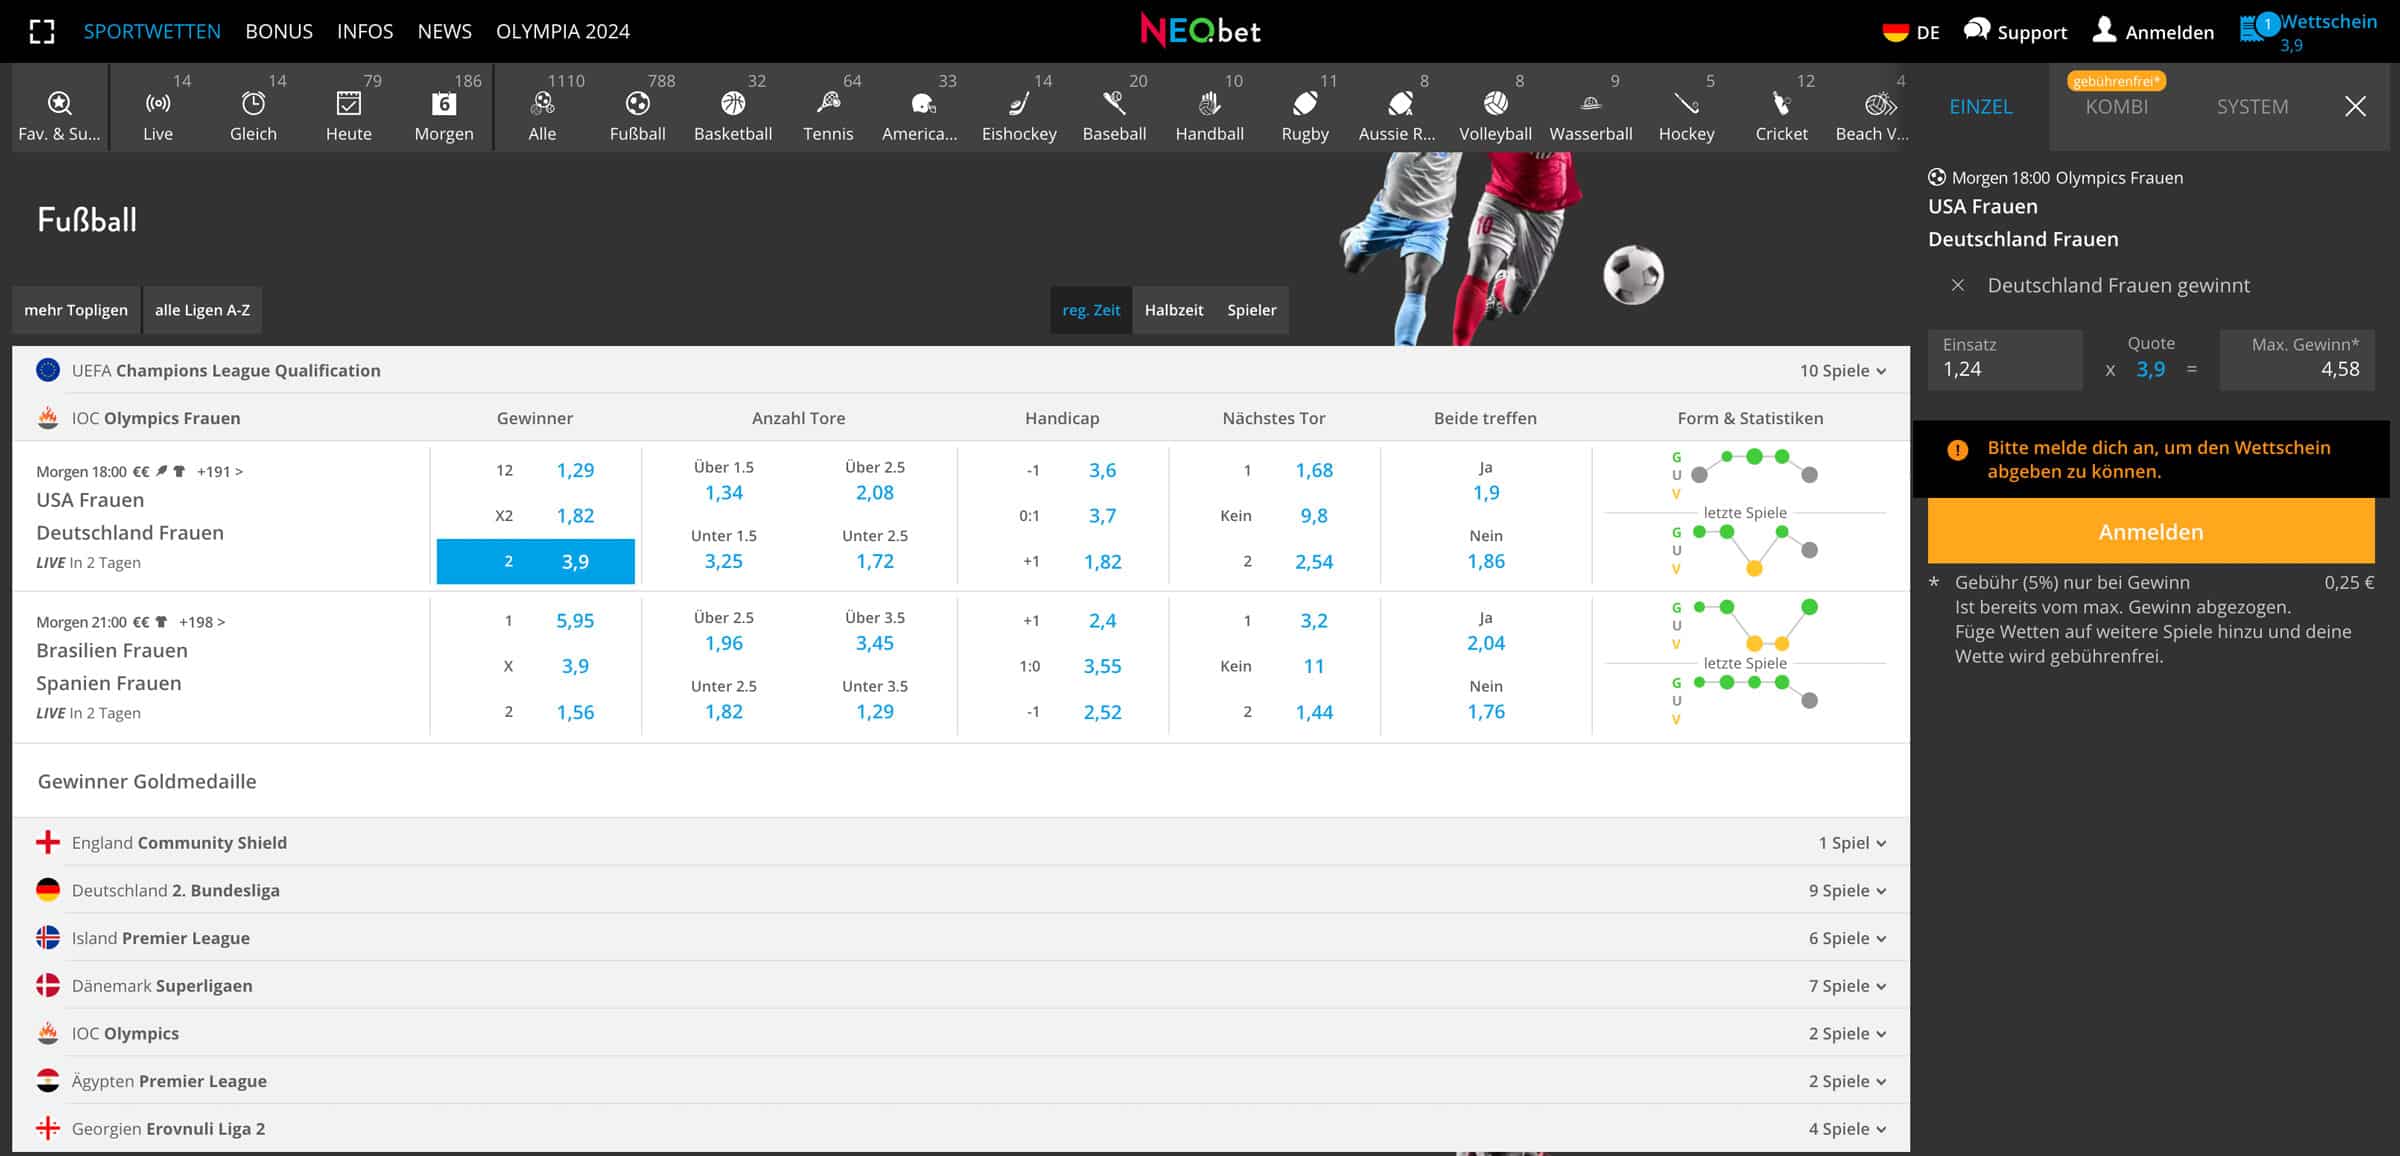Select Tennis sport icon
The height and width of the screenshot is (1156, 2400).
pos(828,103)
